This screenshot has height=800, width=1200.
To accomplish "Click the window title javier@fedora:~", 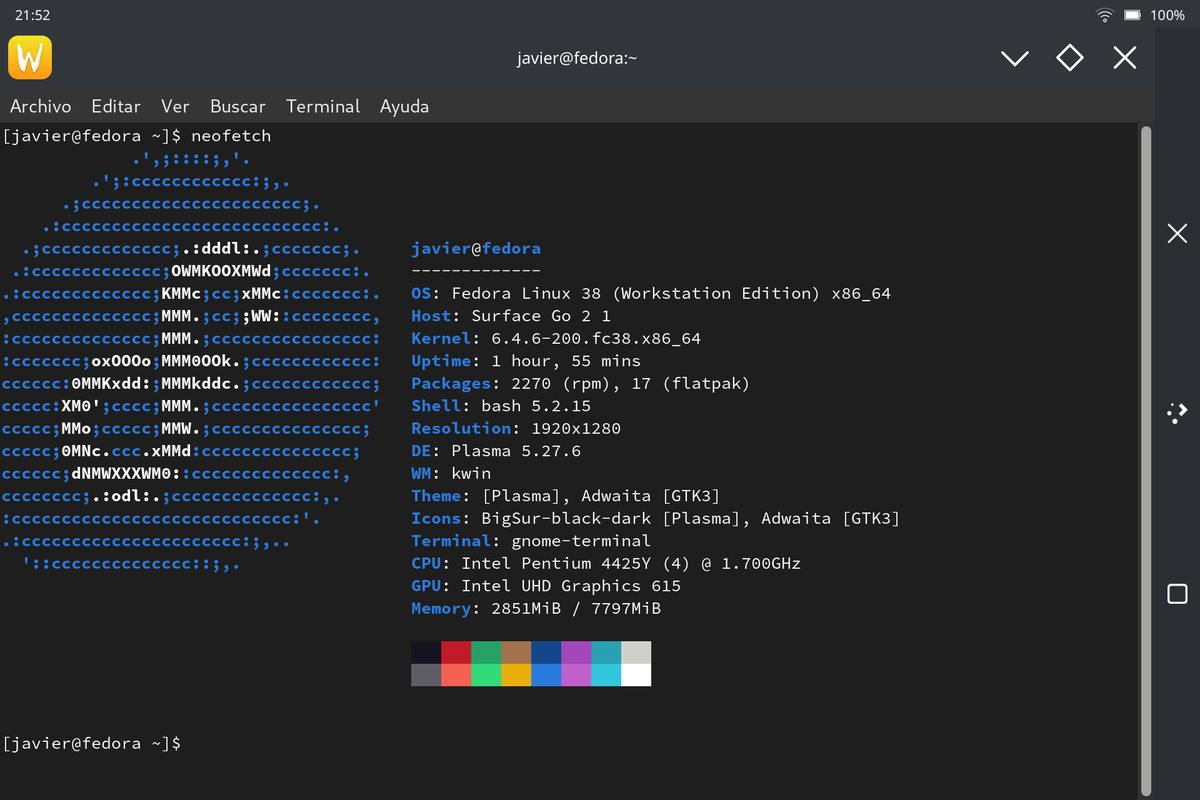I will click(577, 58).
